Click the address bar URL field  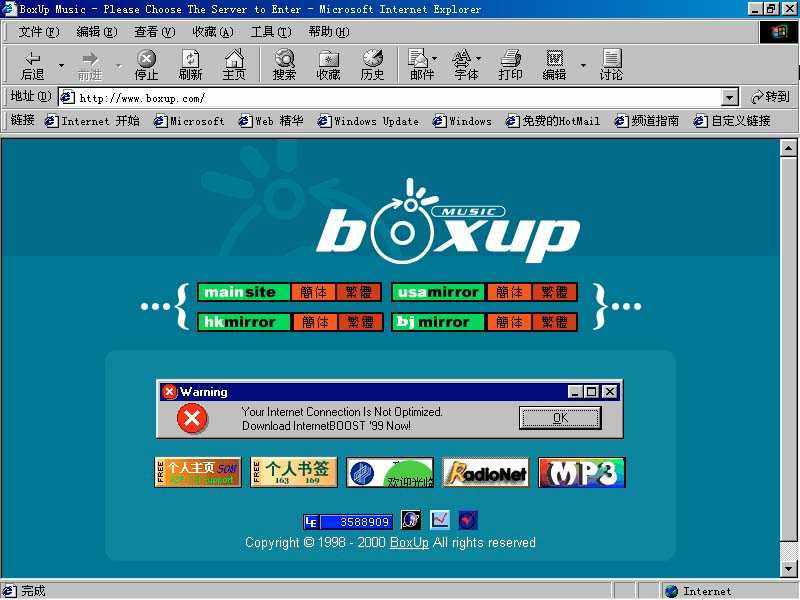pos(390,97)
